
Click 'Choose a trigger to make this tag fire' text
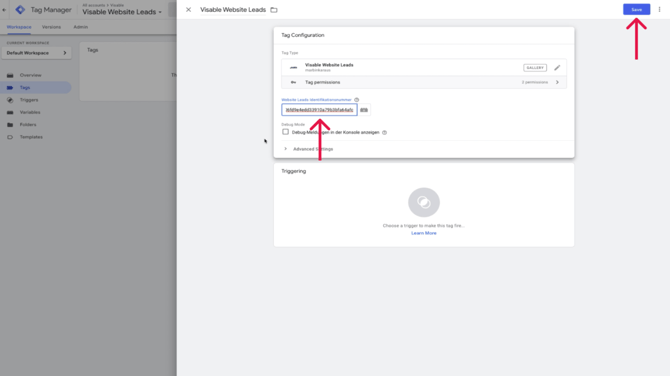tap(423, 226)
